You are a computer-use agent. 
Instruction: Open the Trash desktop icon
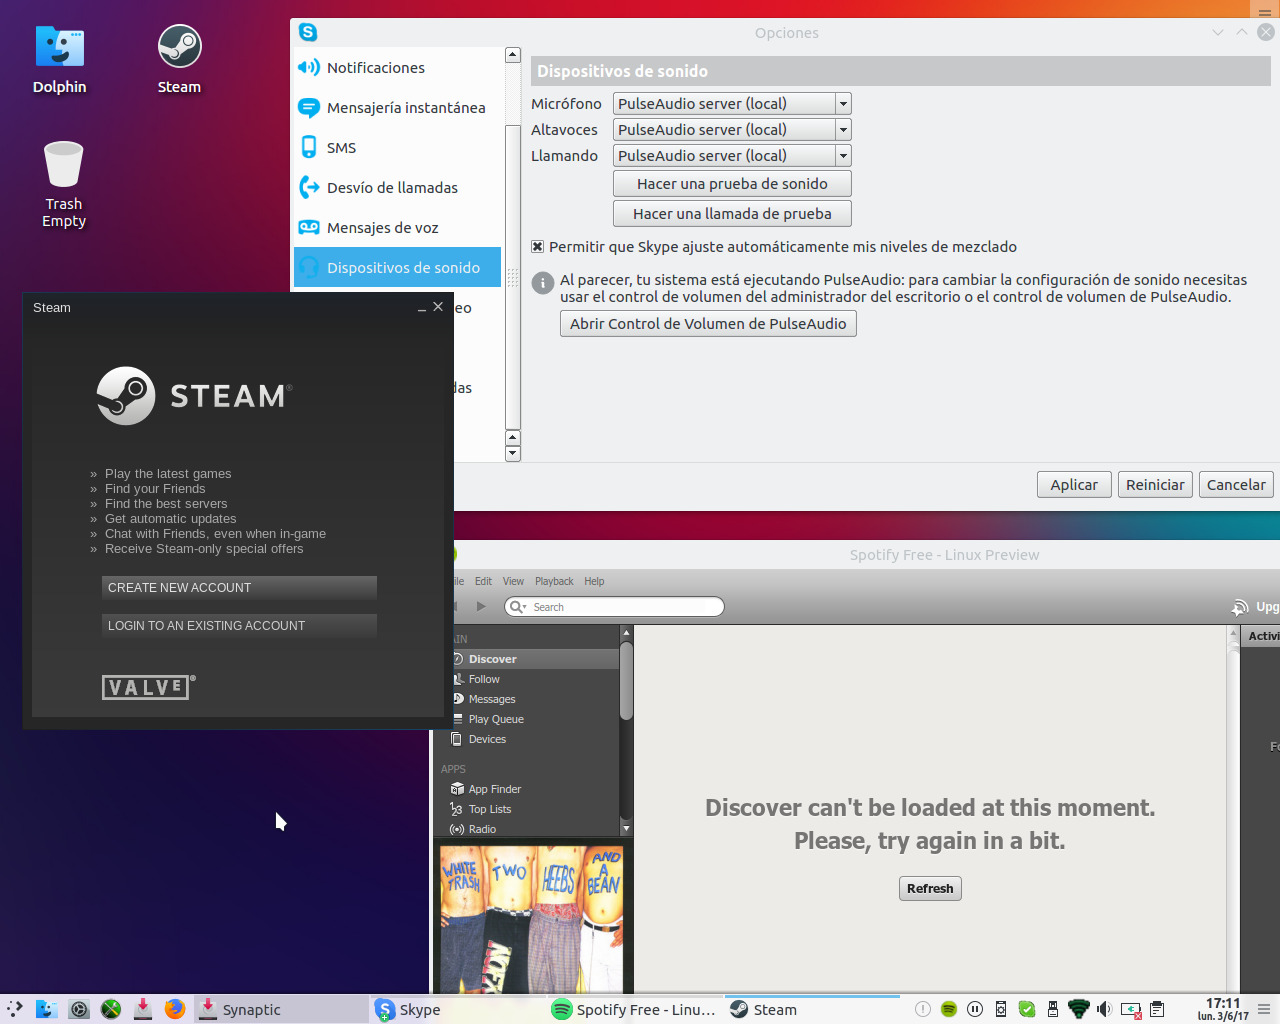64,184
